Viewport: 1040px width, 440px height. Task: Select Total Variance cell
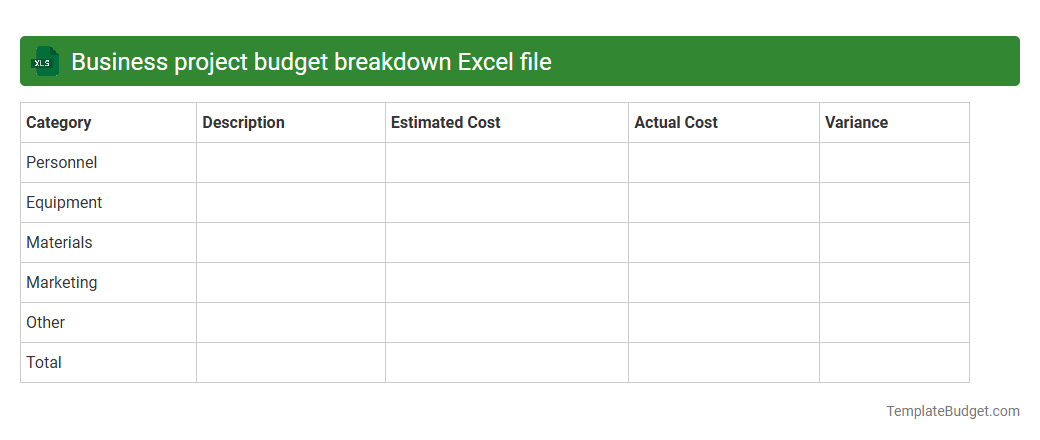tap(895, 362)
